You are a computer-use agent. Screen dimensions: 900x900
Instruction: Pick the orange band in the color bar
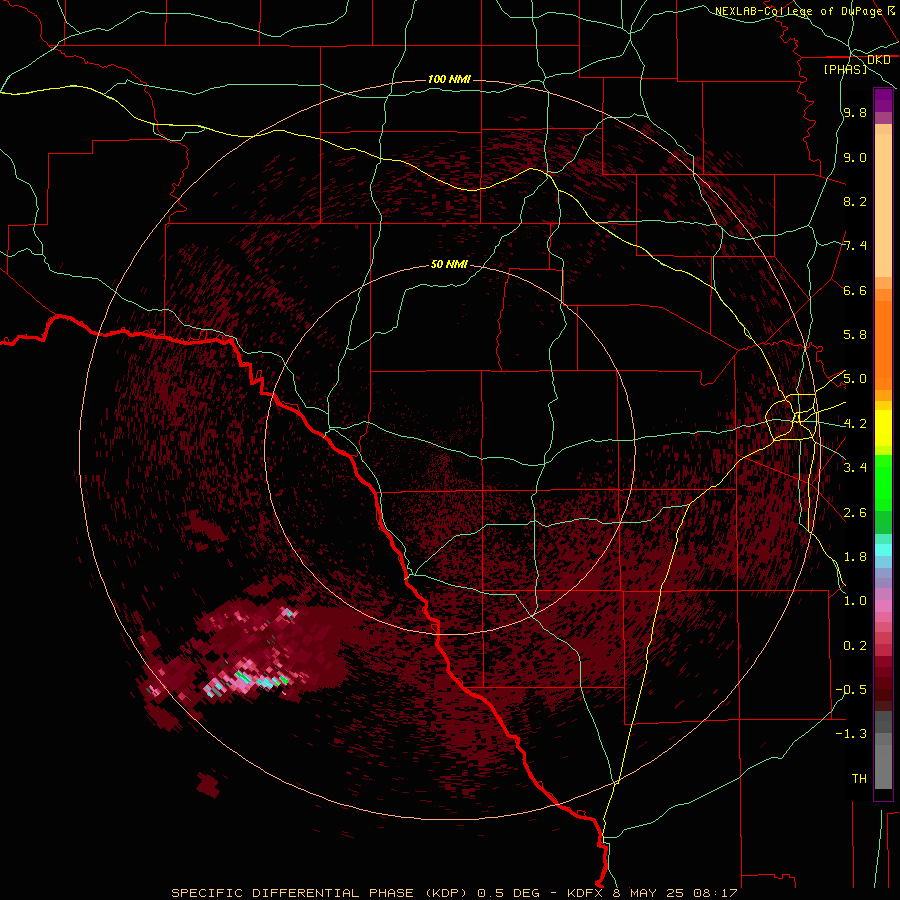(x=883, y=346)
